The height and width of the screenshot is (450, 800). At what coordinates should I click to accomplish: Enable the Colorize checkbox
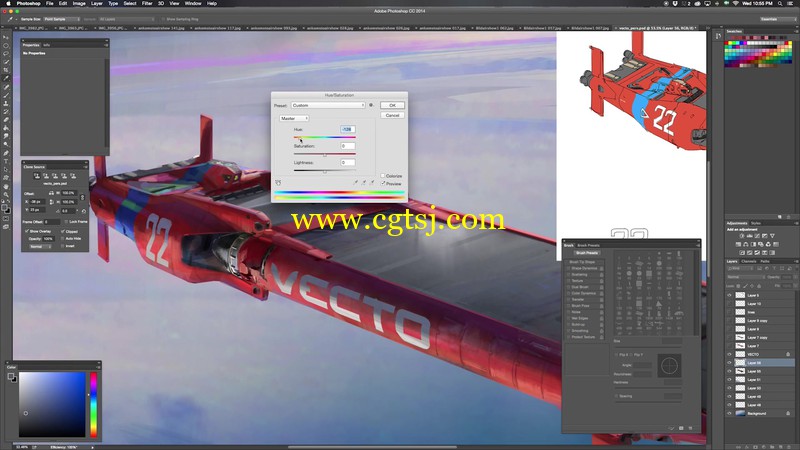coord(382,176)
